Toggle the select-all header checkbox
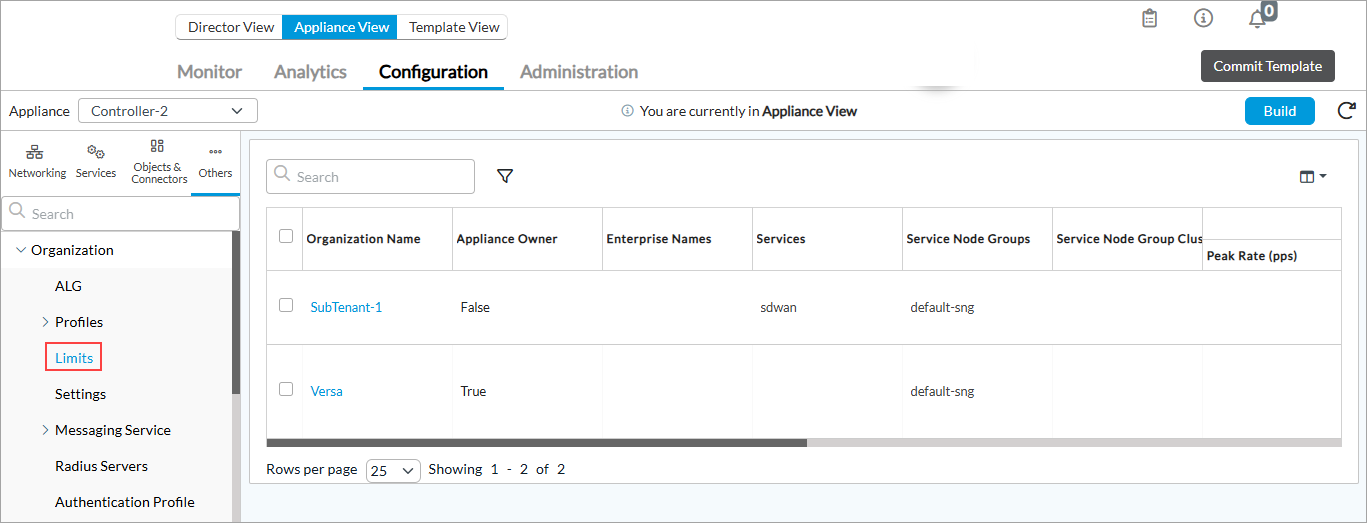Viewport: 1367px width, 523px height. pos(286,237)
